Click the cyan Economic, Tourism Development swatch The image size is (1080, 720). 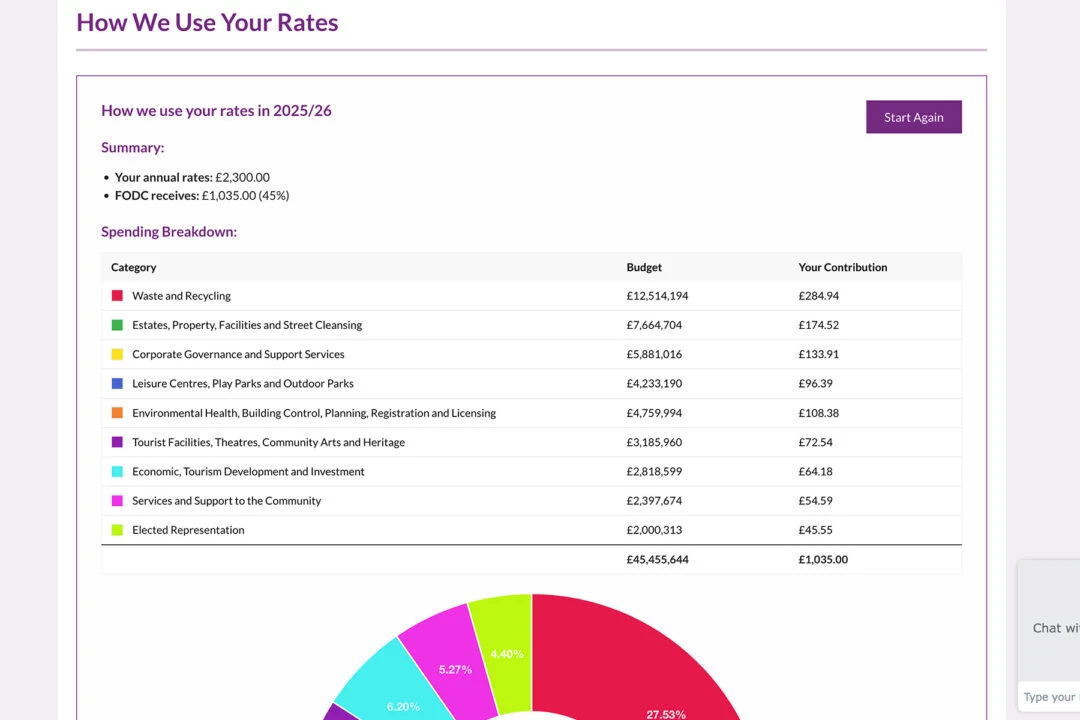point(117,471)
